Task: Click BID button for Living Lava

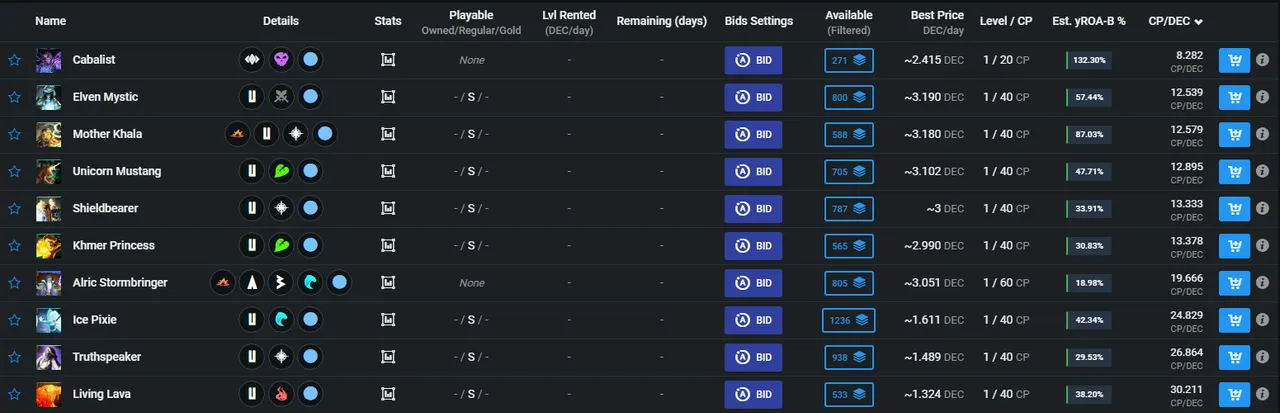Action: point(753,394)
